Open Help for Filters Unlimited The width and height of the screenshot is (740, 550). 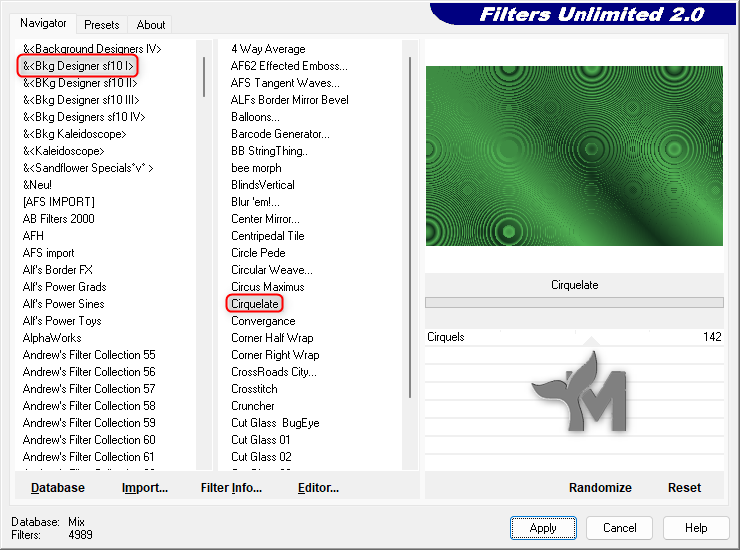tap(697, 528)
